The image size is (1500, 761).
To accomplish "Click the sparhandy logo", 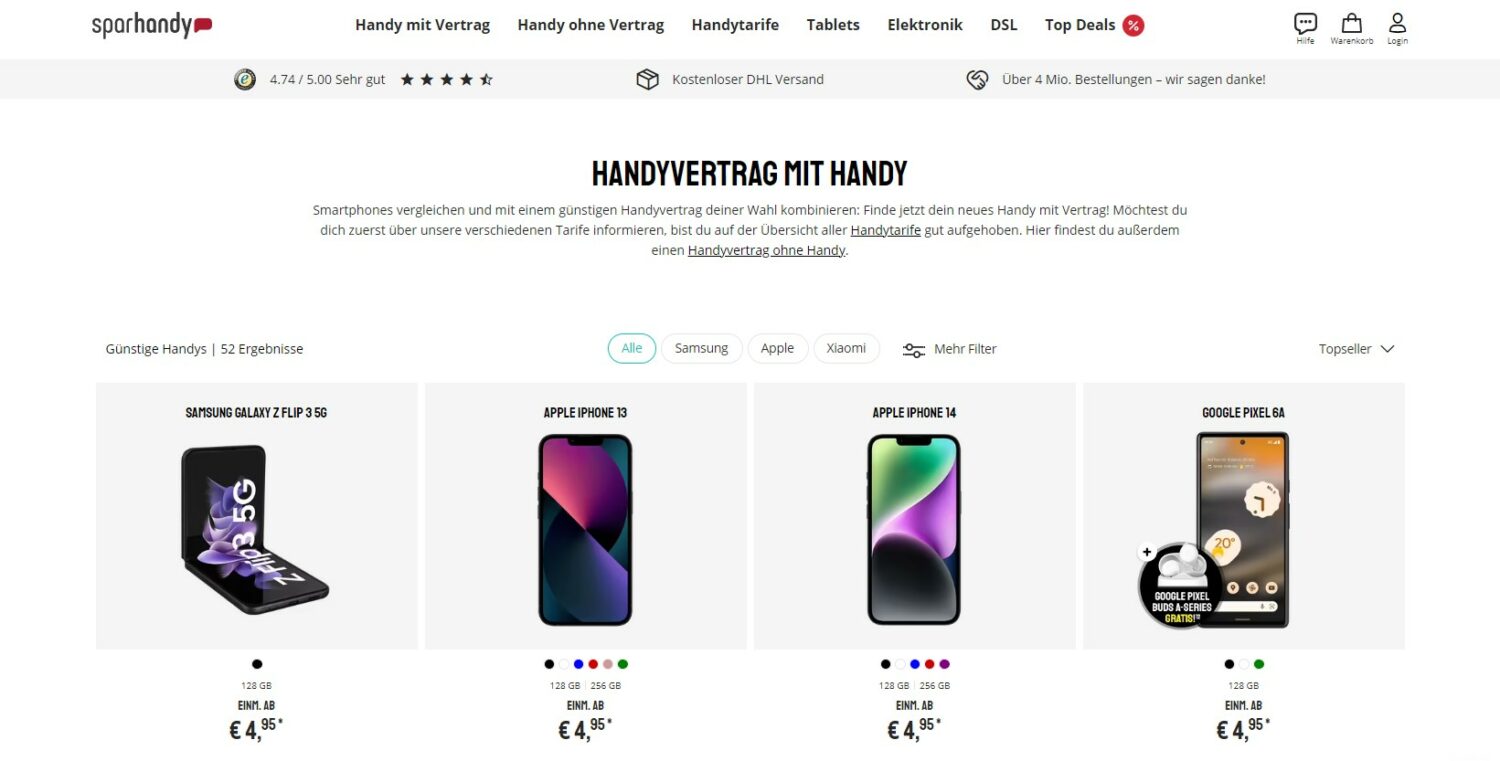I will pos(152,25).
